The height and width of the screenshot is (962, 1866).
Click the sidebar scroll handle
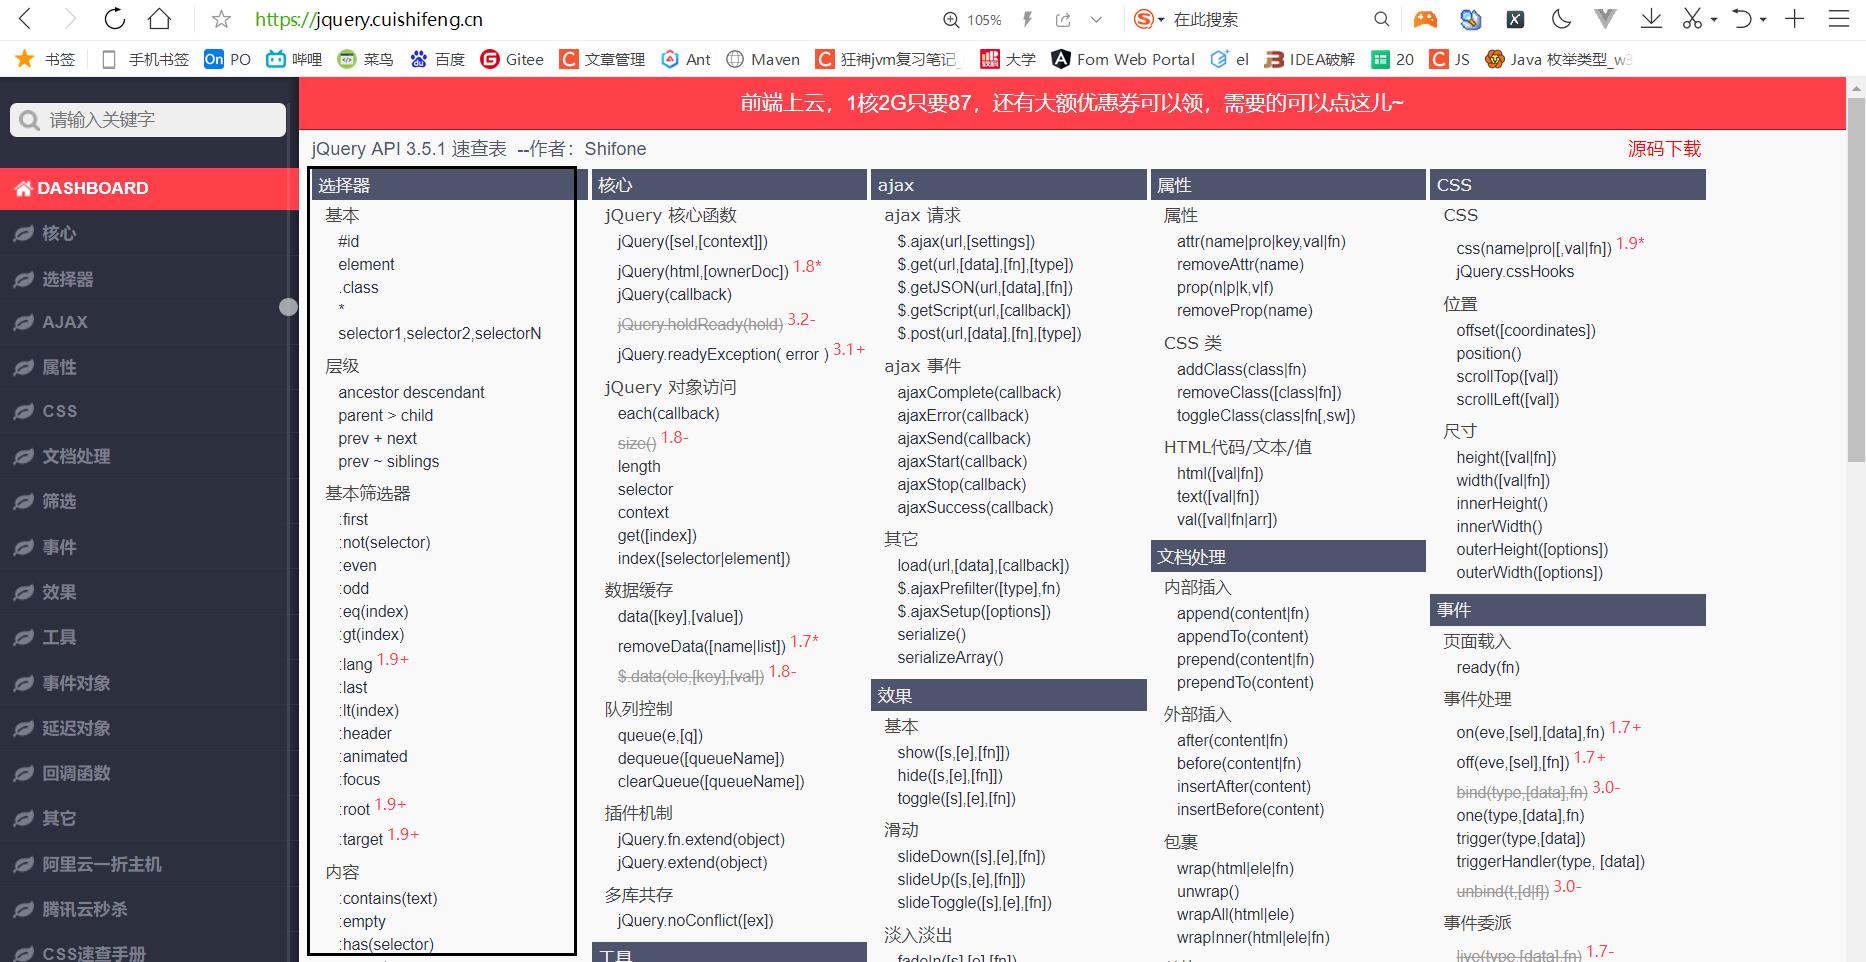click(289, 307)
